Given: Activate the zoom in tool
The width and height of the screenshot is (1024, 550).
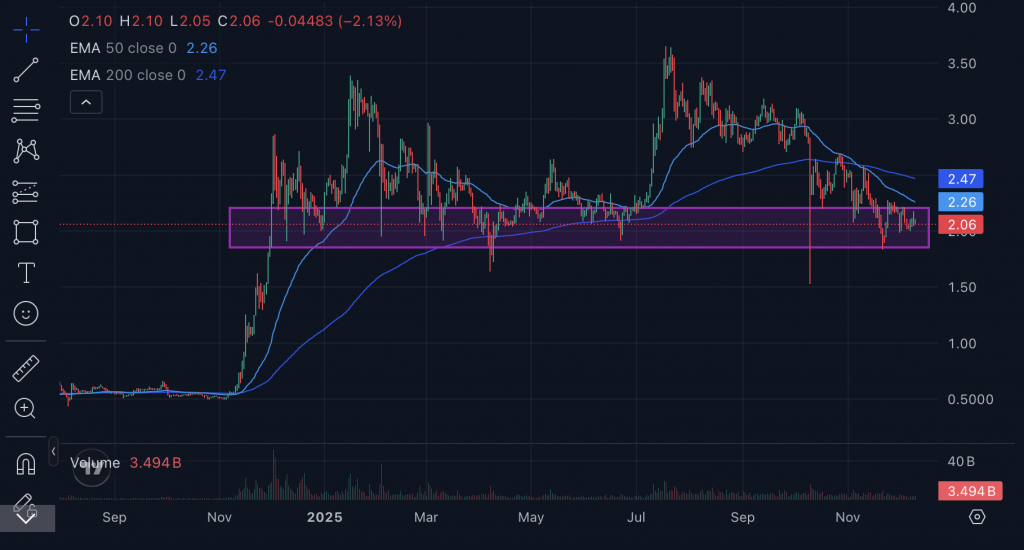Looking at the screenshot, I should 26,408.
